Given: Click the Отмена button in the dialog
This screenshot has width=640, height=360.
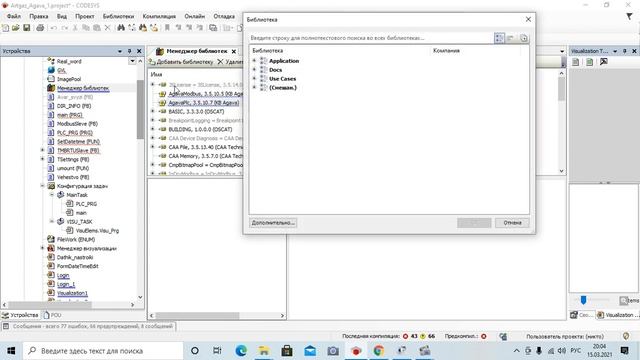Looking at the screenshot, I should (x=512, y=223).
